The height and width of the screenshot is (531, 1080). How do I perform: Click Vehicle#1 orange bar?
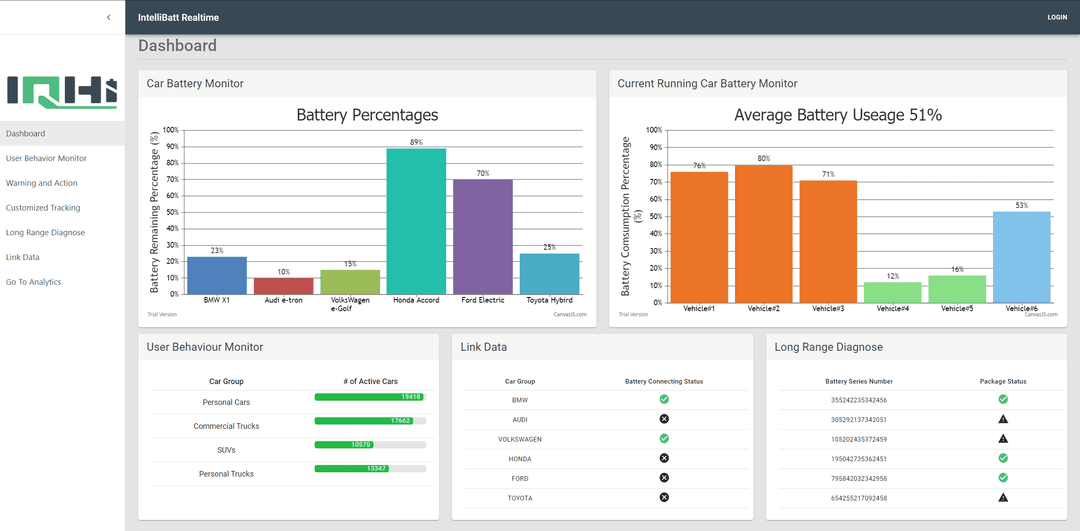click(x=699, y=237)
